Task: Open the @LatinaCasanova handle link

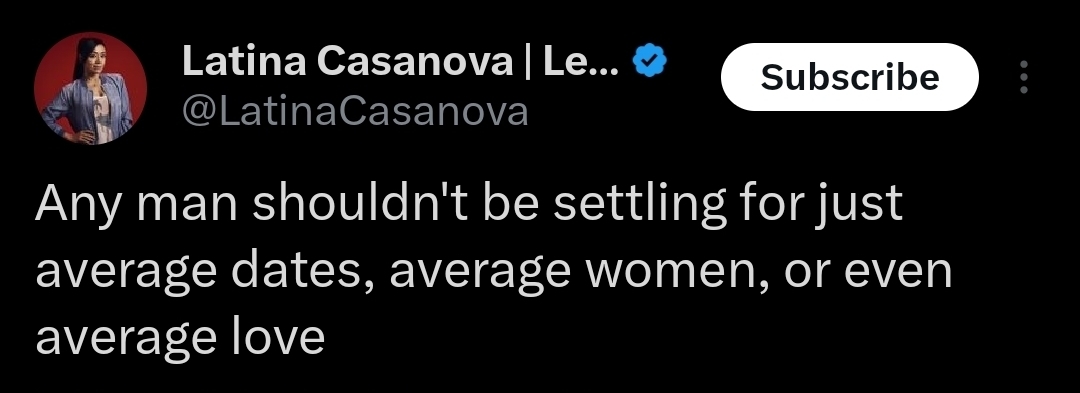Action: (355, 111)
